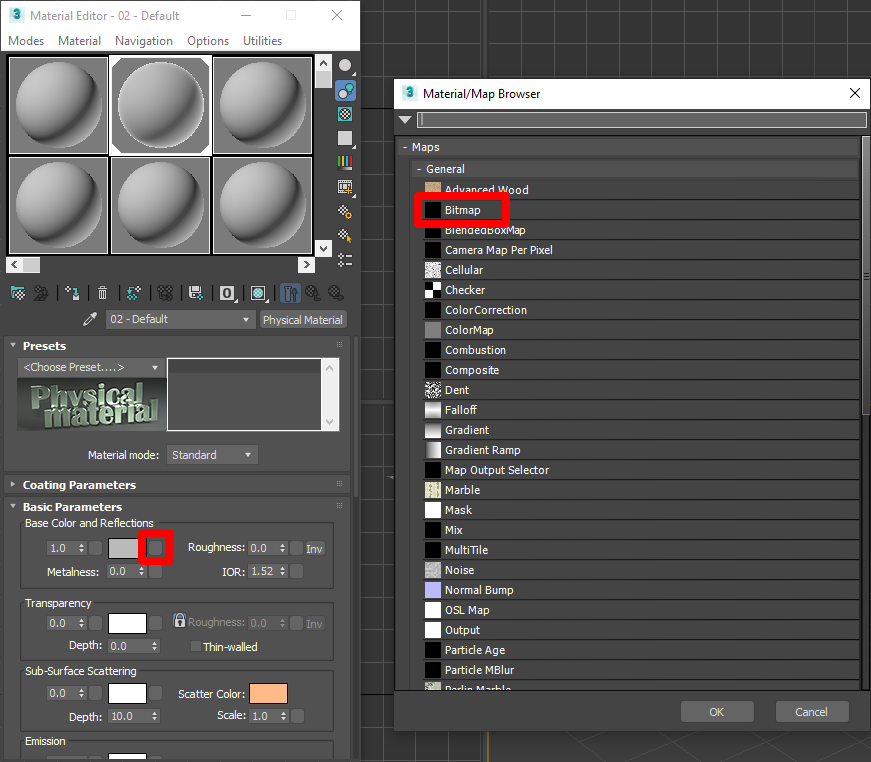Toggle Show End Result icon
This screenshot has width=871, height=762.
(291, 293)
